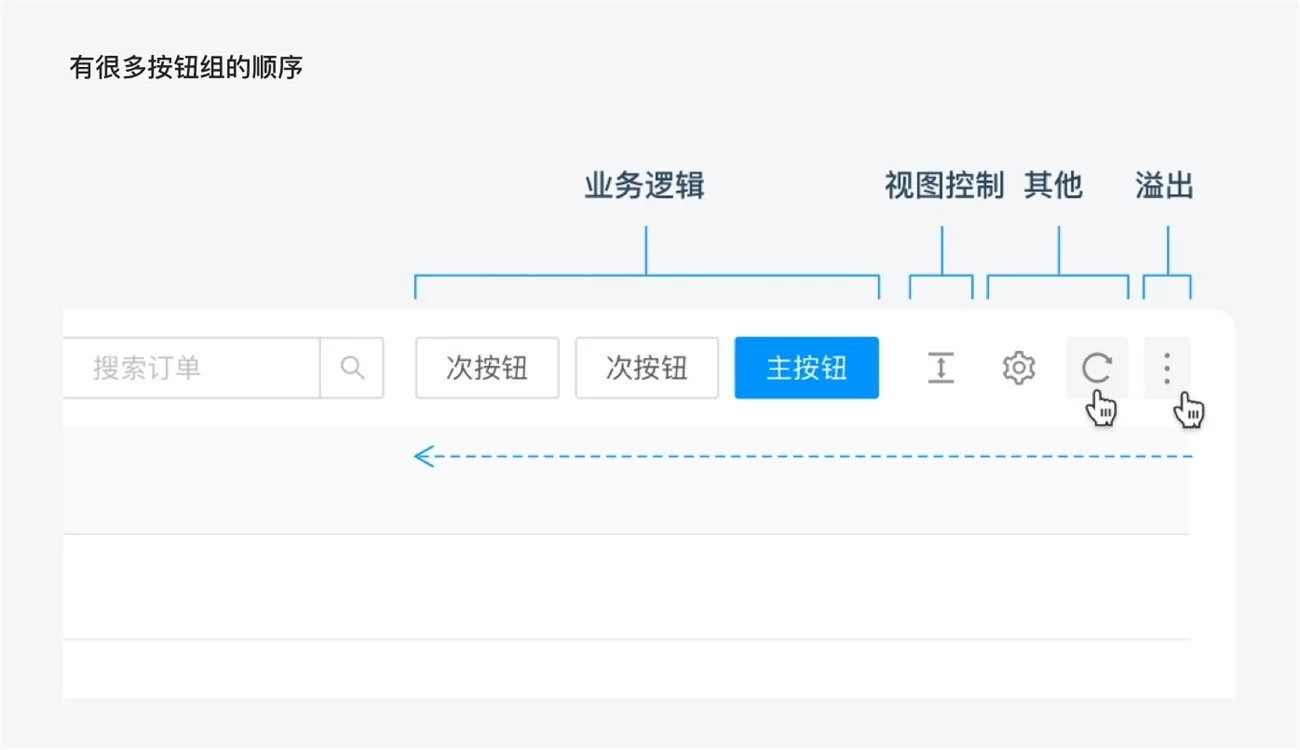Image resolution: width=1300 pixels, height=750 pixels.
Task: Click the first 次按钮 beside search box
Action: click(487, 368)
